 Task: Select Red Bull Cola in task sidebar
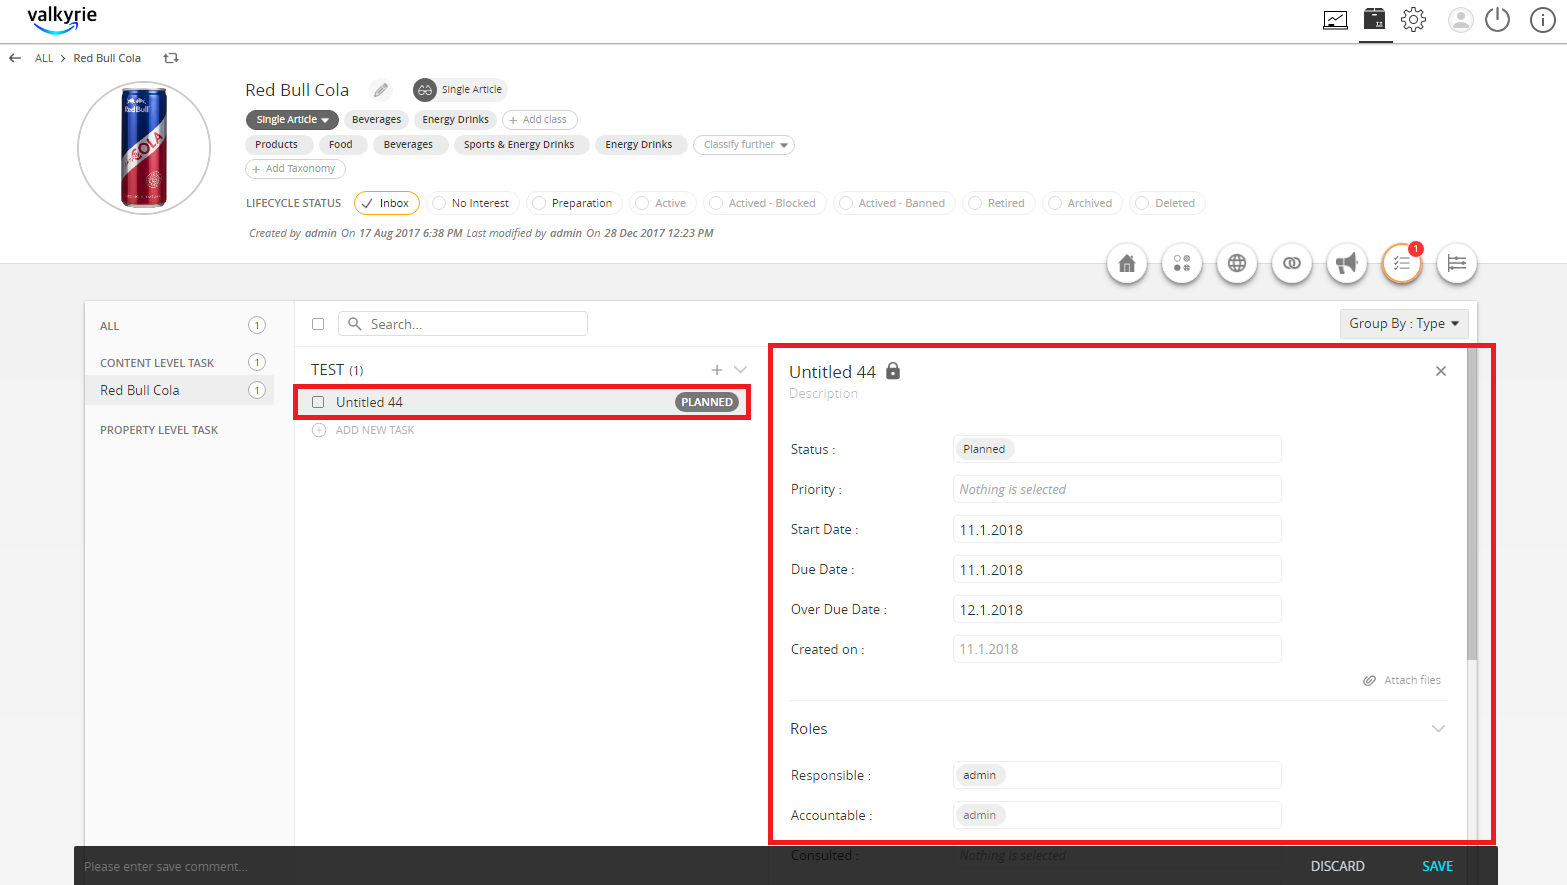point(181,390)
